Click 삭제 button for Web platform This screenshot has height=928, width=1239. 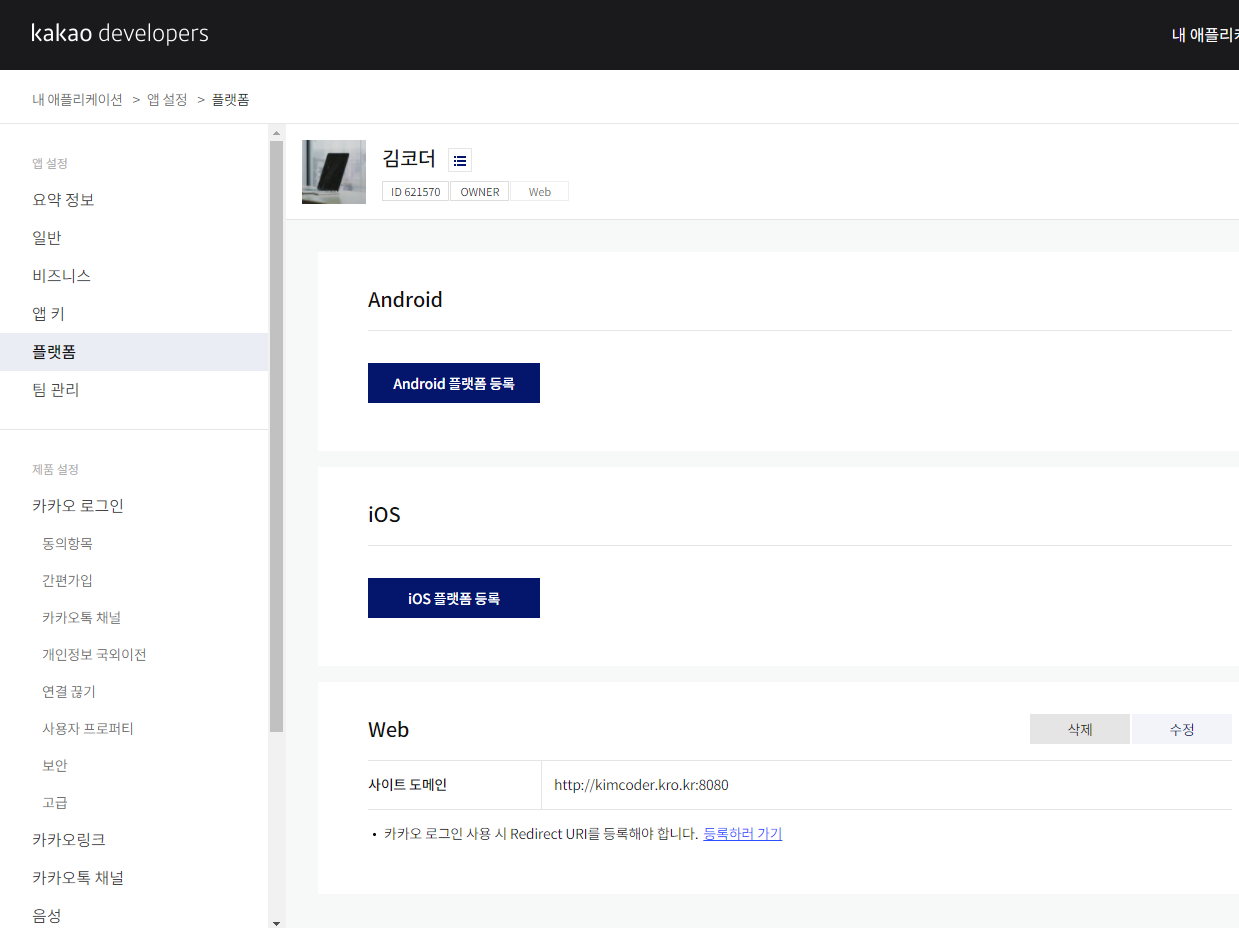[1080, 729]
